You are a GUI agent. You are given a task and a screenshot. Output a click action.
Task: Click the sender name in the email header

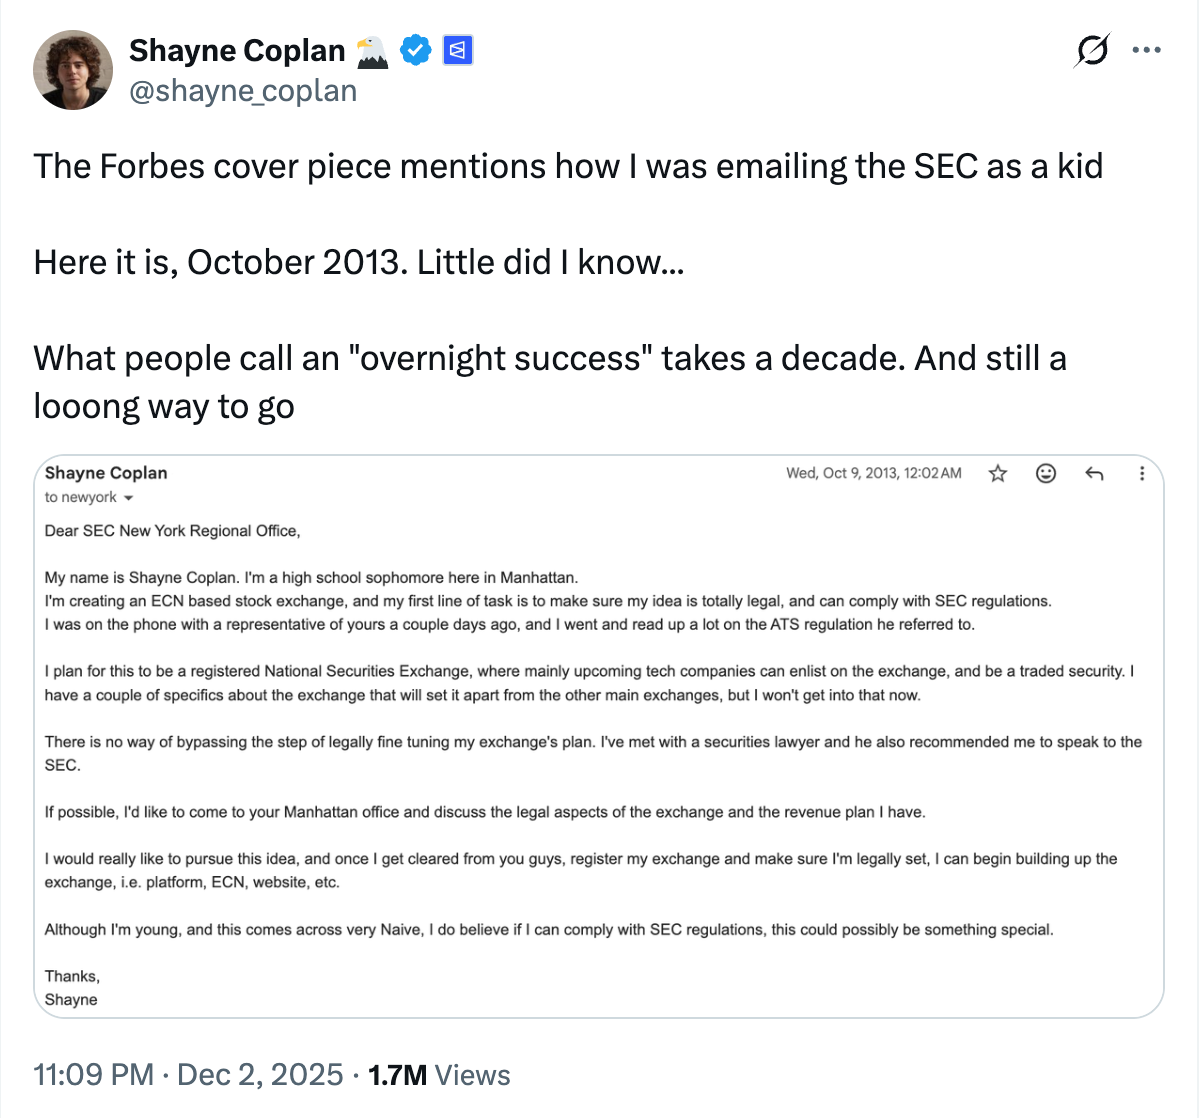(106, 473)
